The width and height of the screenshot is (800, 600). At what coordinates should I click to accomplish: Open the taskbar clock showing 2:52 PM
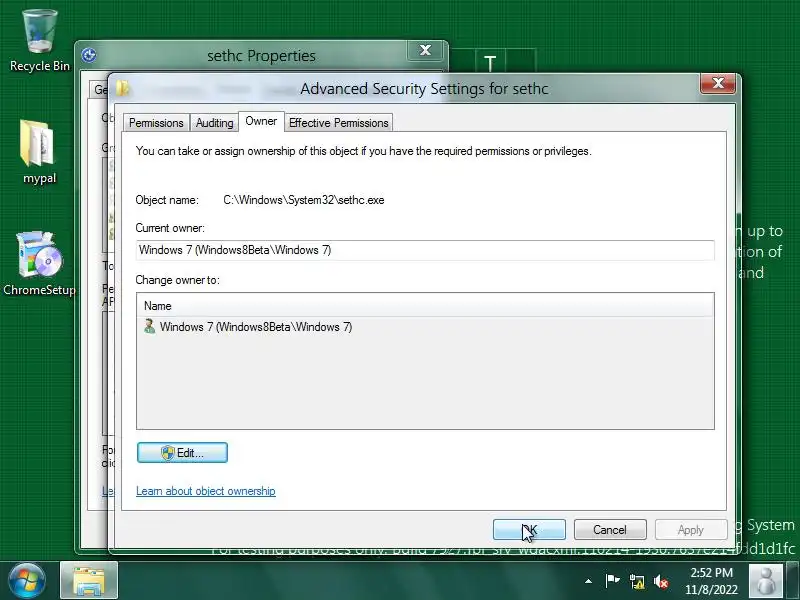(711, 581)
